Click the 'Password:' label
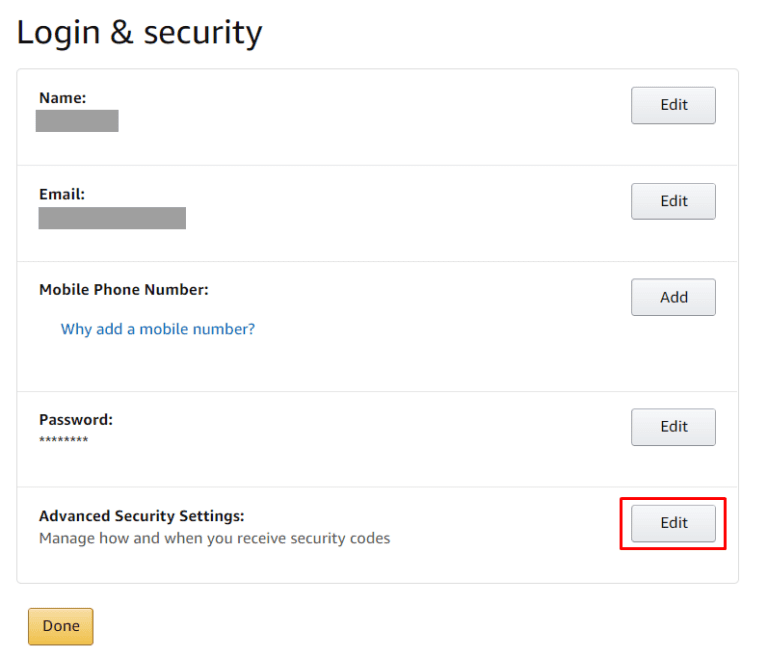 (x=76, y=420)
